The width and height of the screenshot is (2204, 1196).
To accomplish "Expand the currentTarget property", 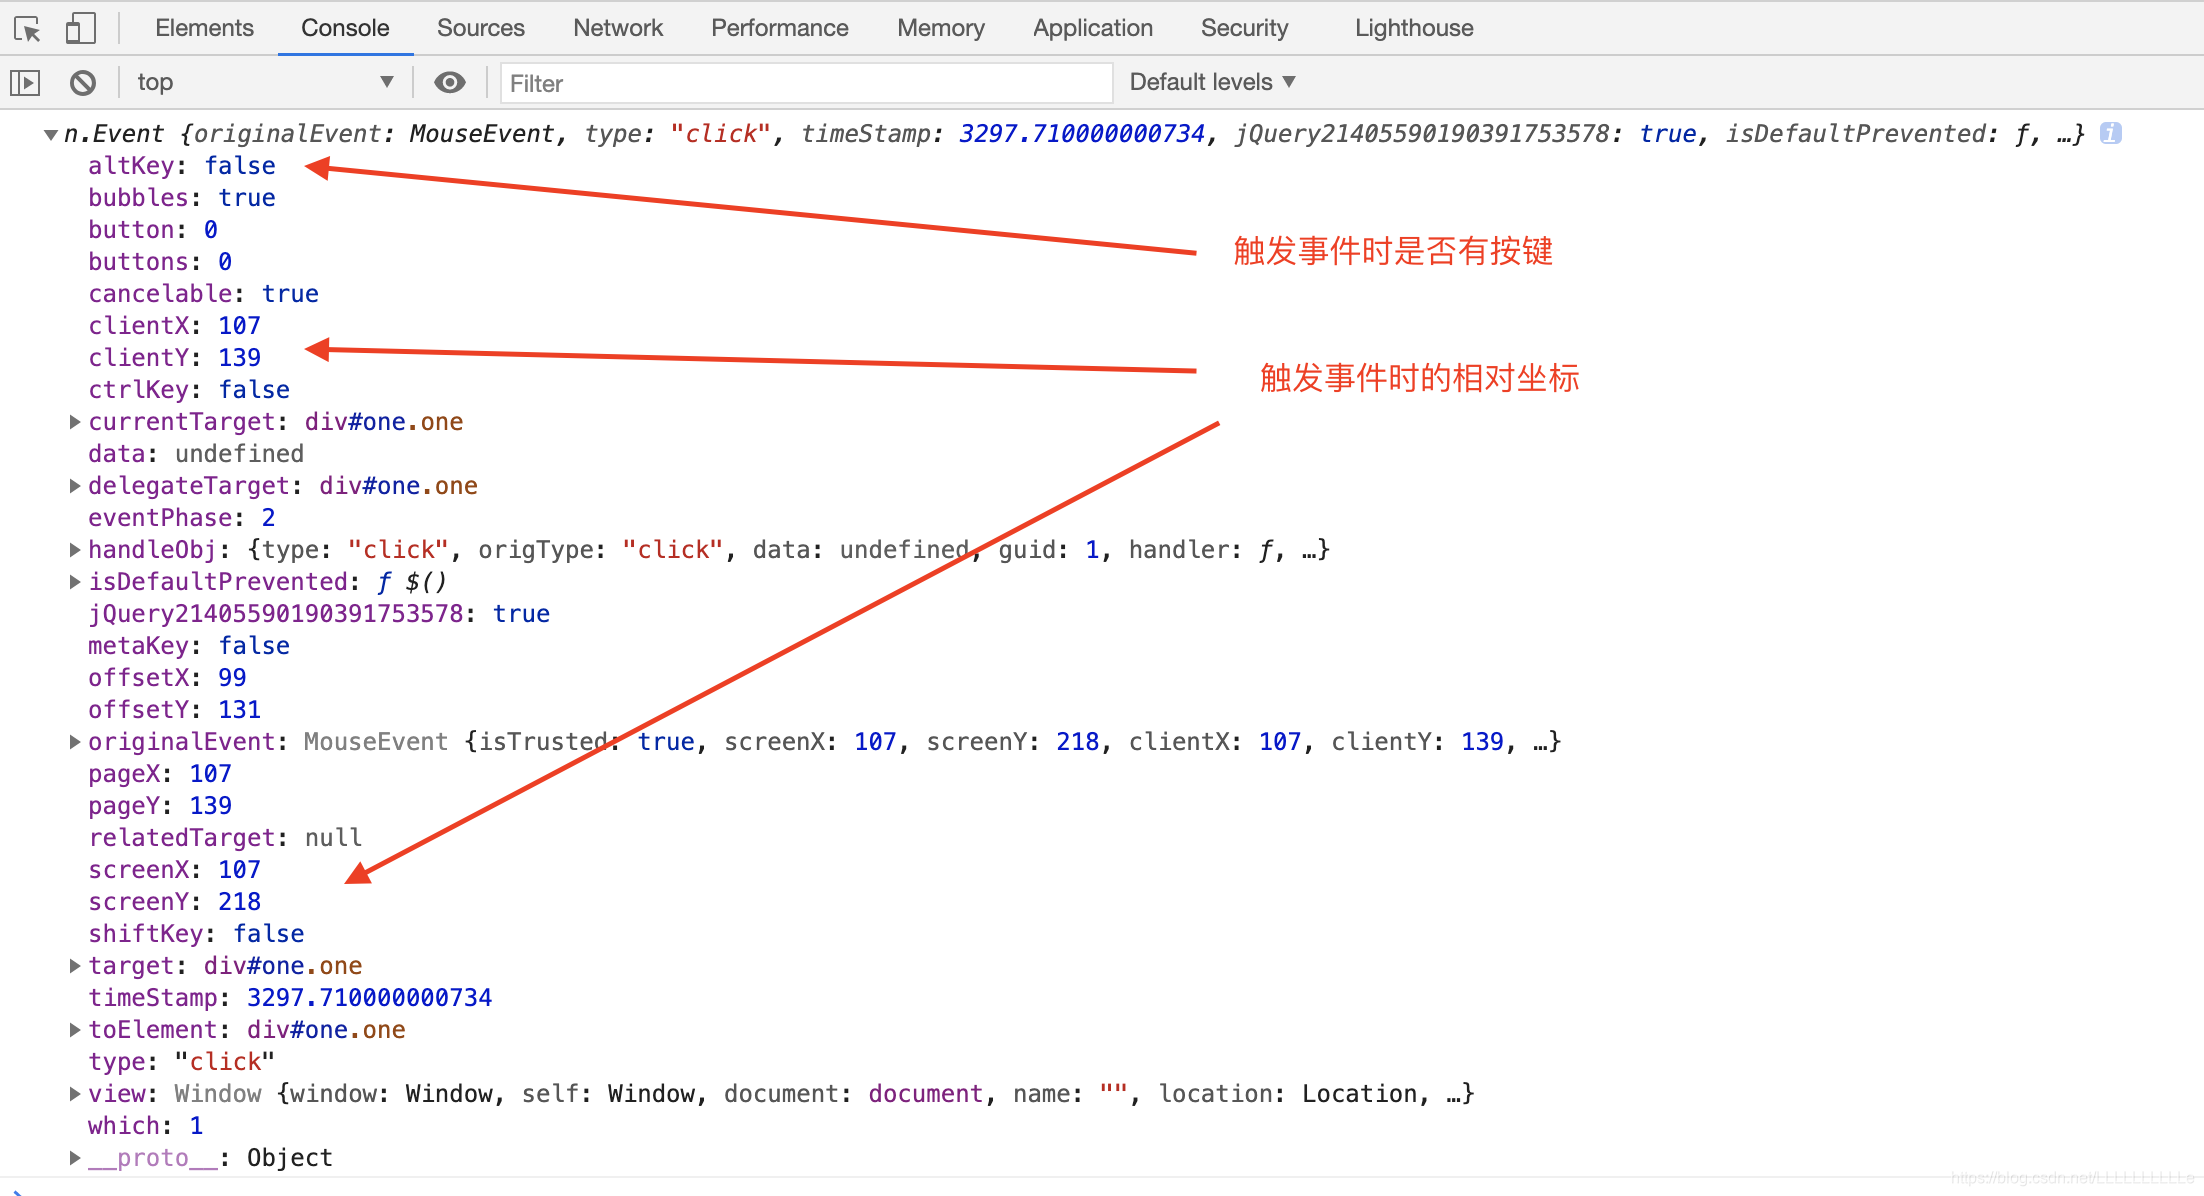I will [x=75, y=422].
